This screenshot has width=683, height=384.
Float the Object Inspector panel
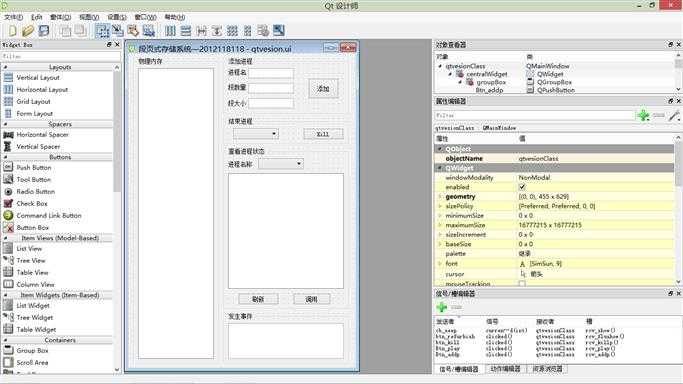pyautogui.click(x=670, y=44)
